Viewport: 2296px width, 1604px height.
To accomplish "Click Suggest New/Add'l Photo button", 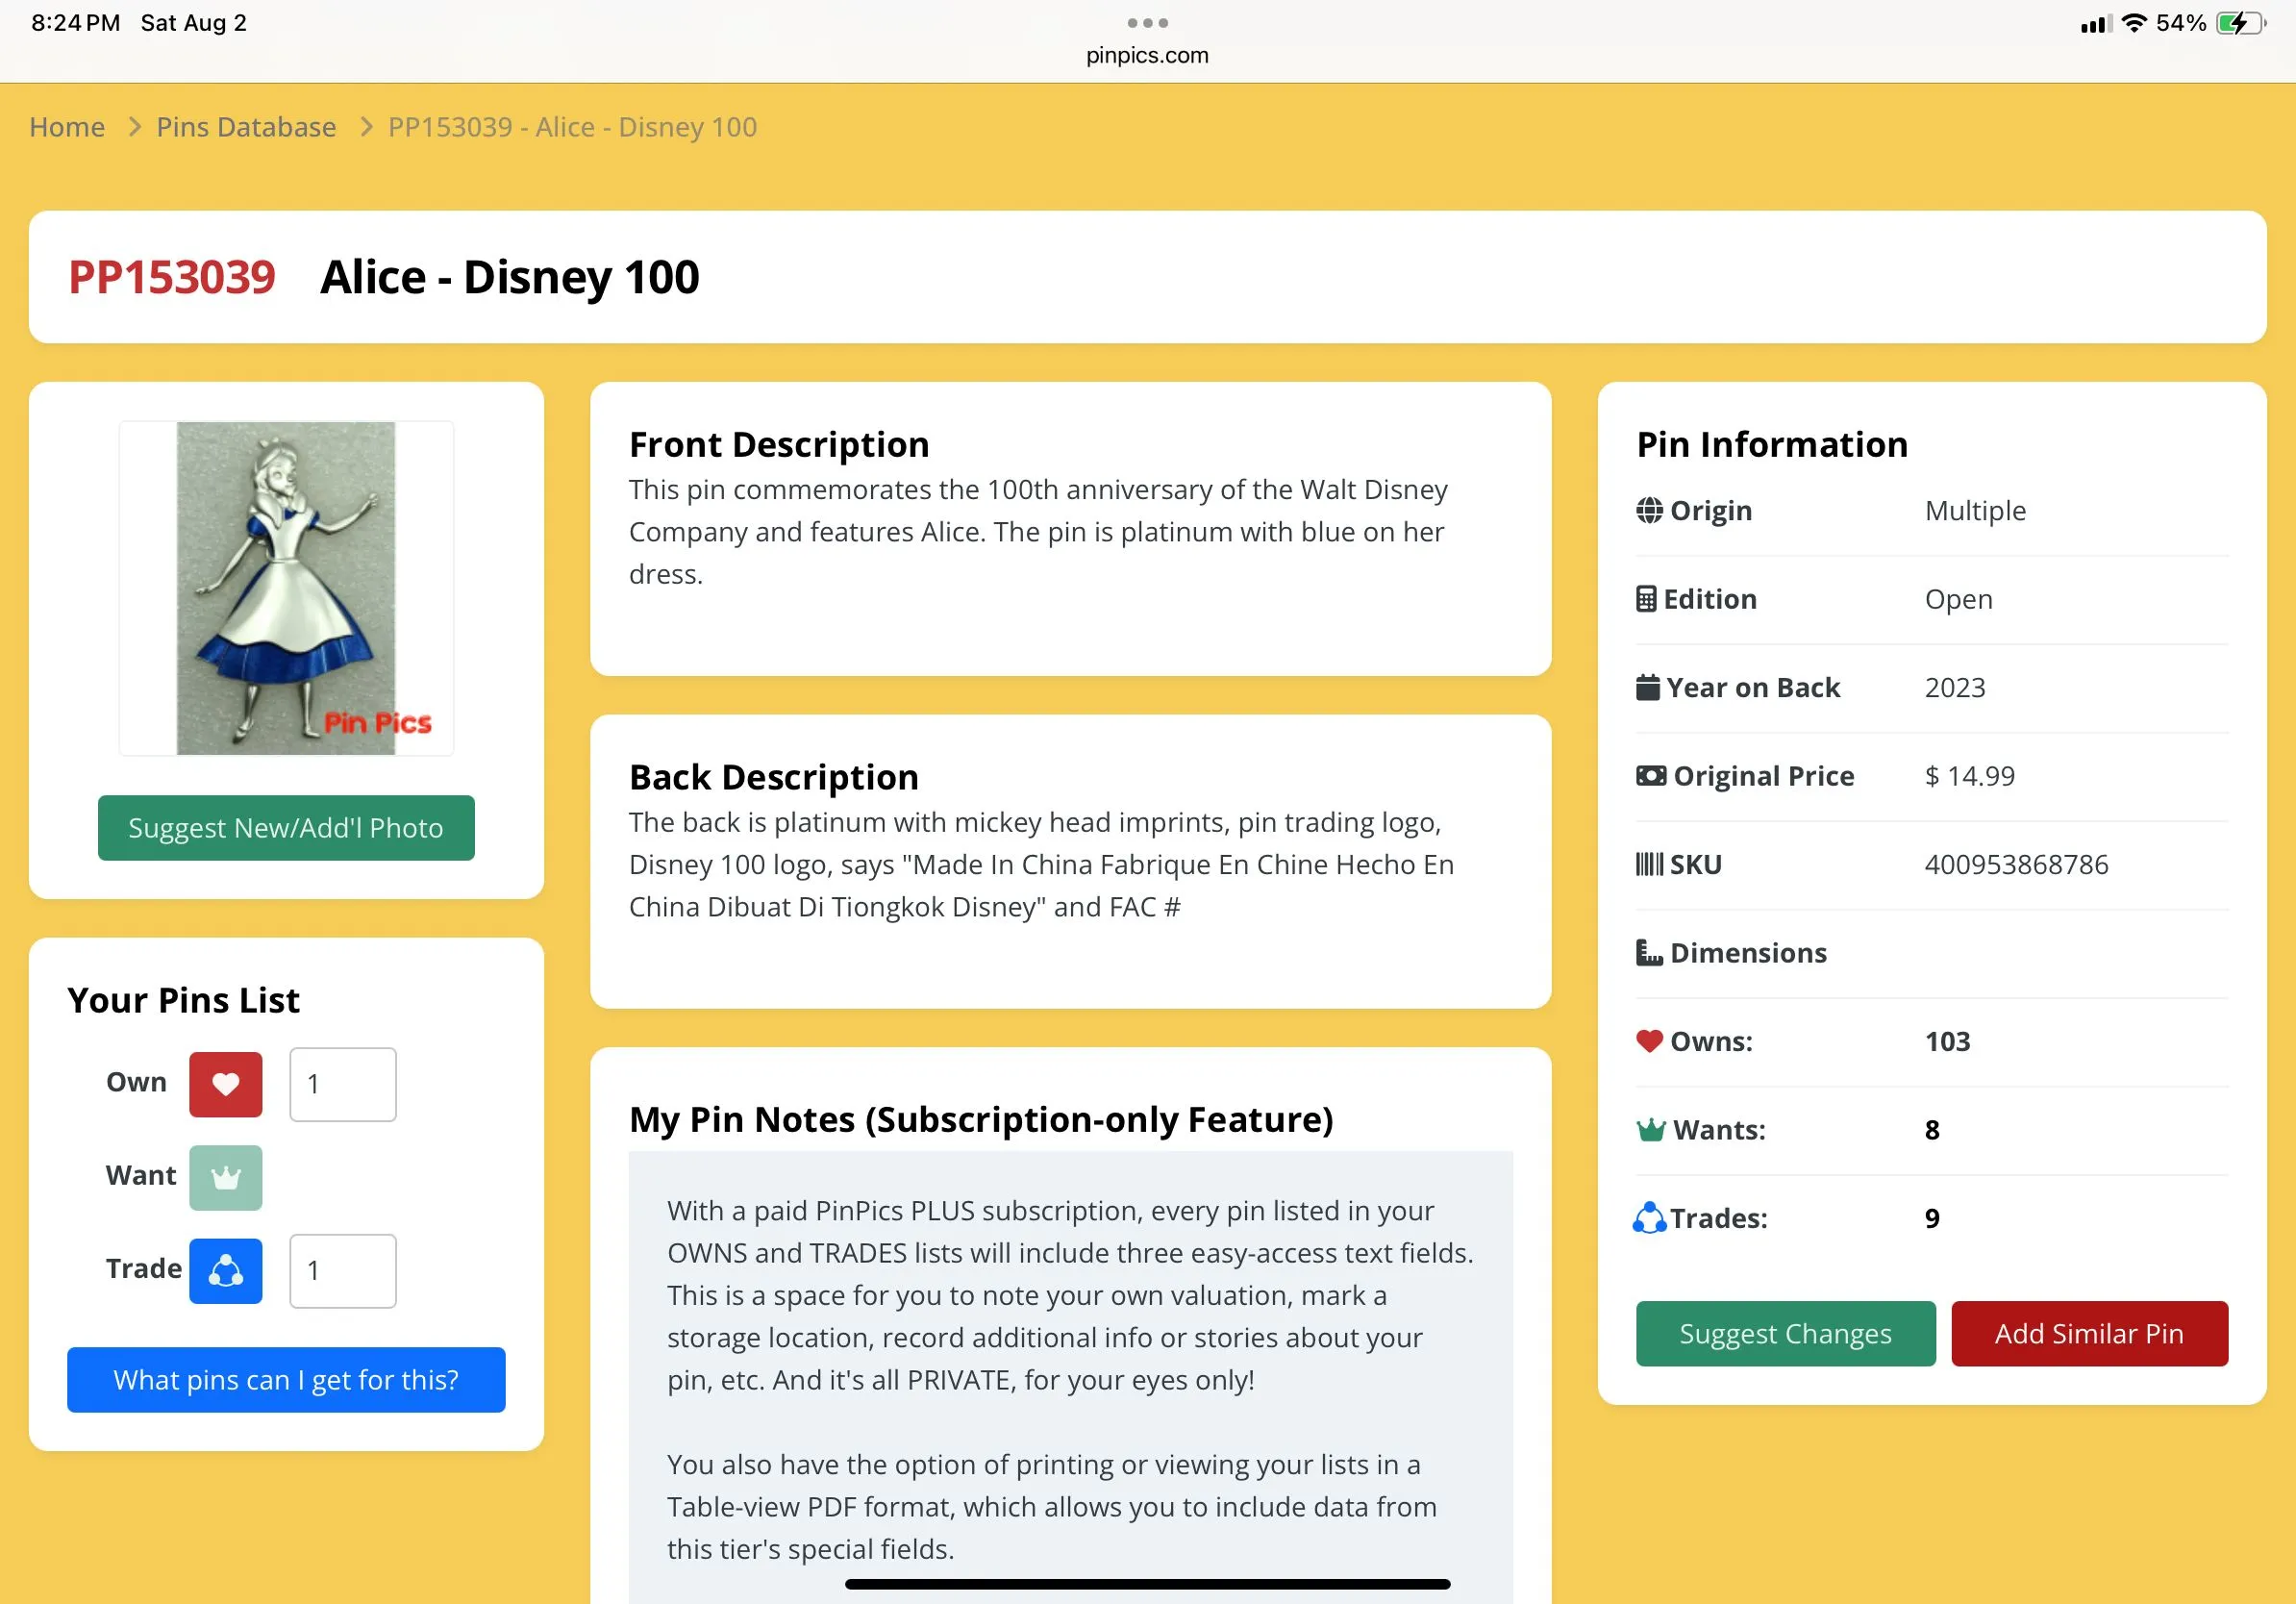I will 286,828.
